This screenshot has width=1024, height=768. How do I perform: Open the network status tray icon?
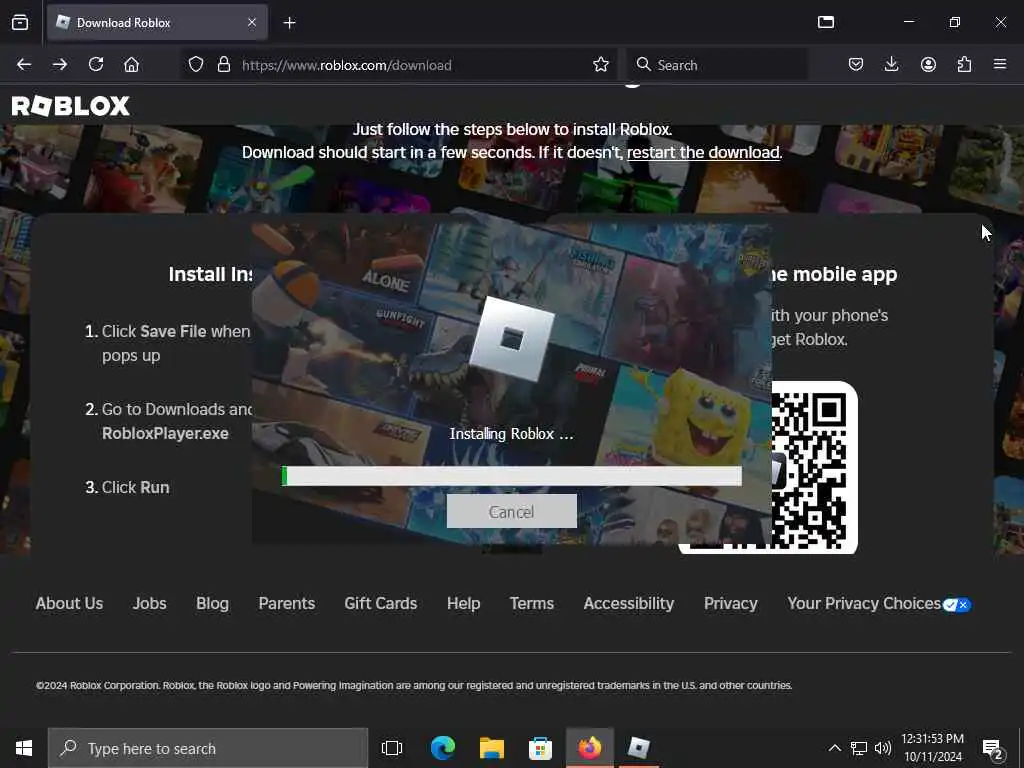click(859, 748)
